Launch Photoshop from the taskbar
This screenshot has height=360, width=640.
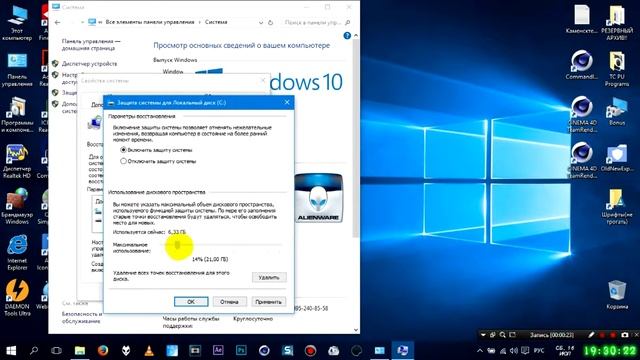coord(241,351)
